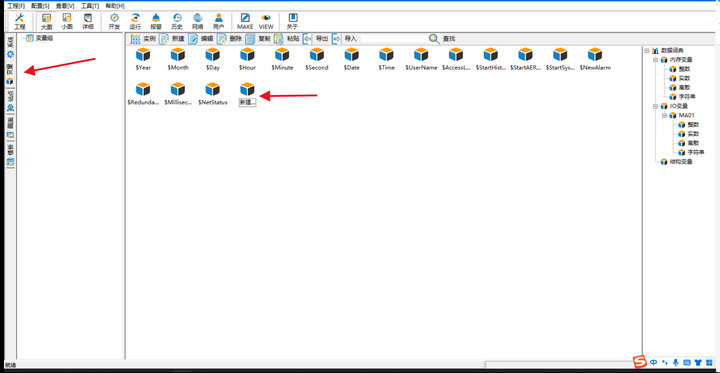Click the 新建 (New) button
The width and height of the screenshot is (720, 373).
(x=172, y=39)
